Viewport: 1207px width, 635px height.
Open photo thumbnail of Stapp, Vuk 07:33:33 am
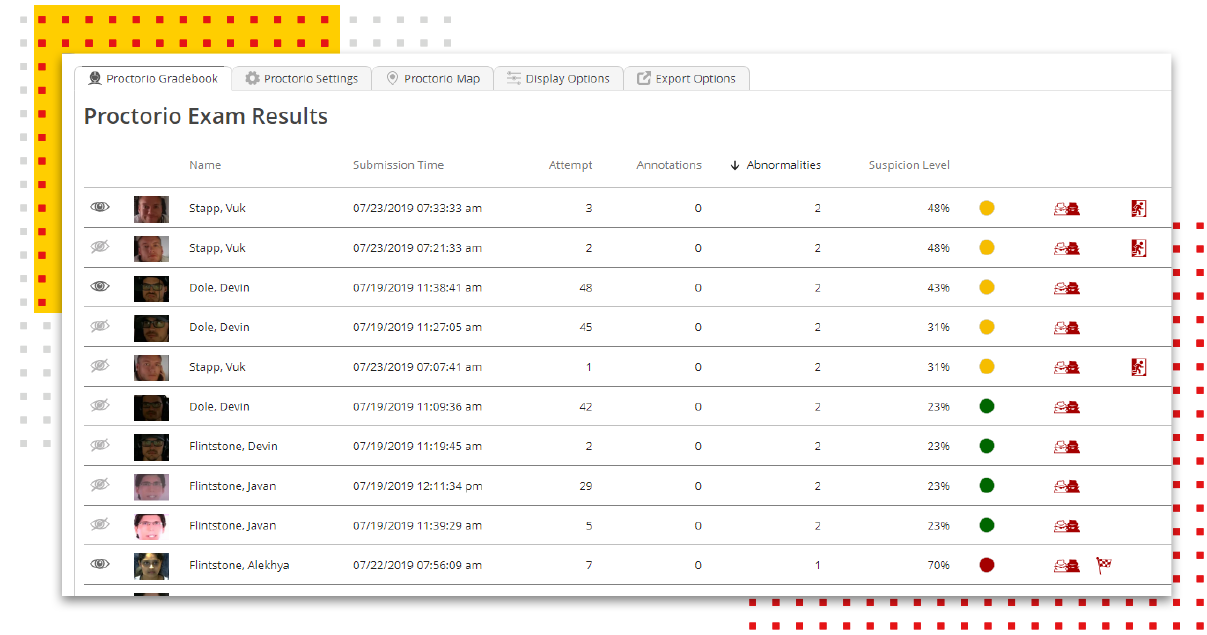[151, 208]
